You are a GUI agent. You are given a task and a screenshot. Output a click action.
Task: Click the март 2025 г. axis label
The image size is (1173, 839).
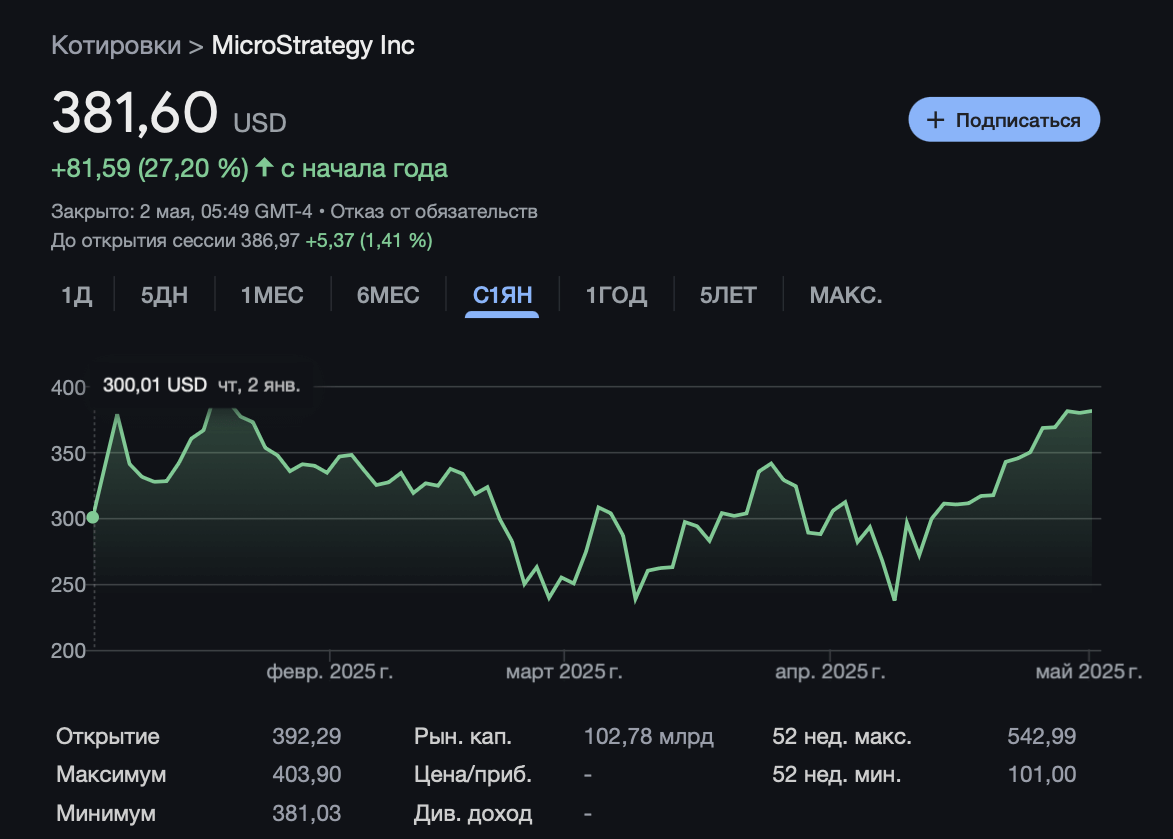564,671
